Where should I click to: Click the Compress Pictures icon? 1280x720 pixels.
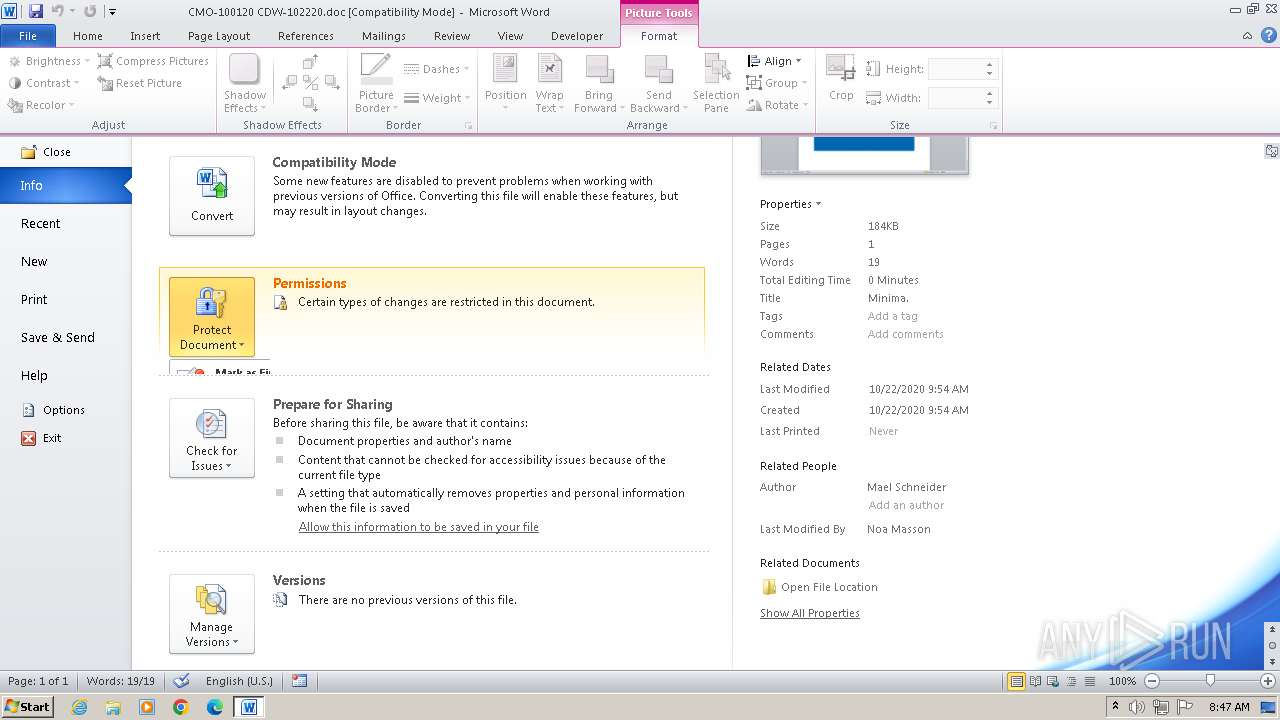105,61
